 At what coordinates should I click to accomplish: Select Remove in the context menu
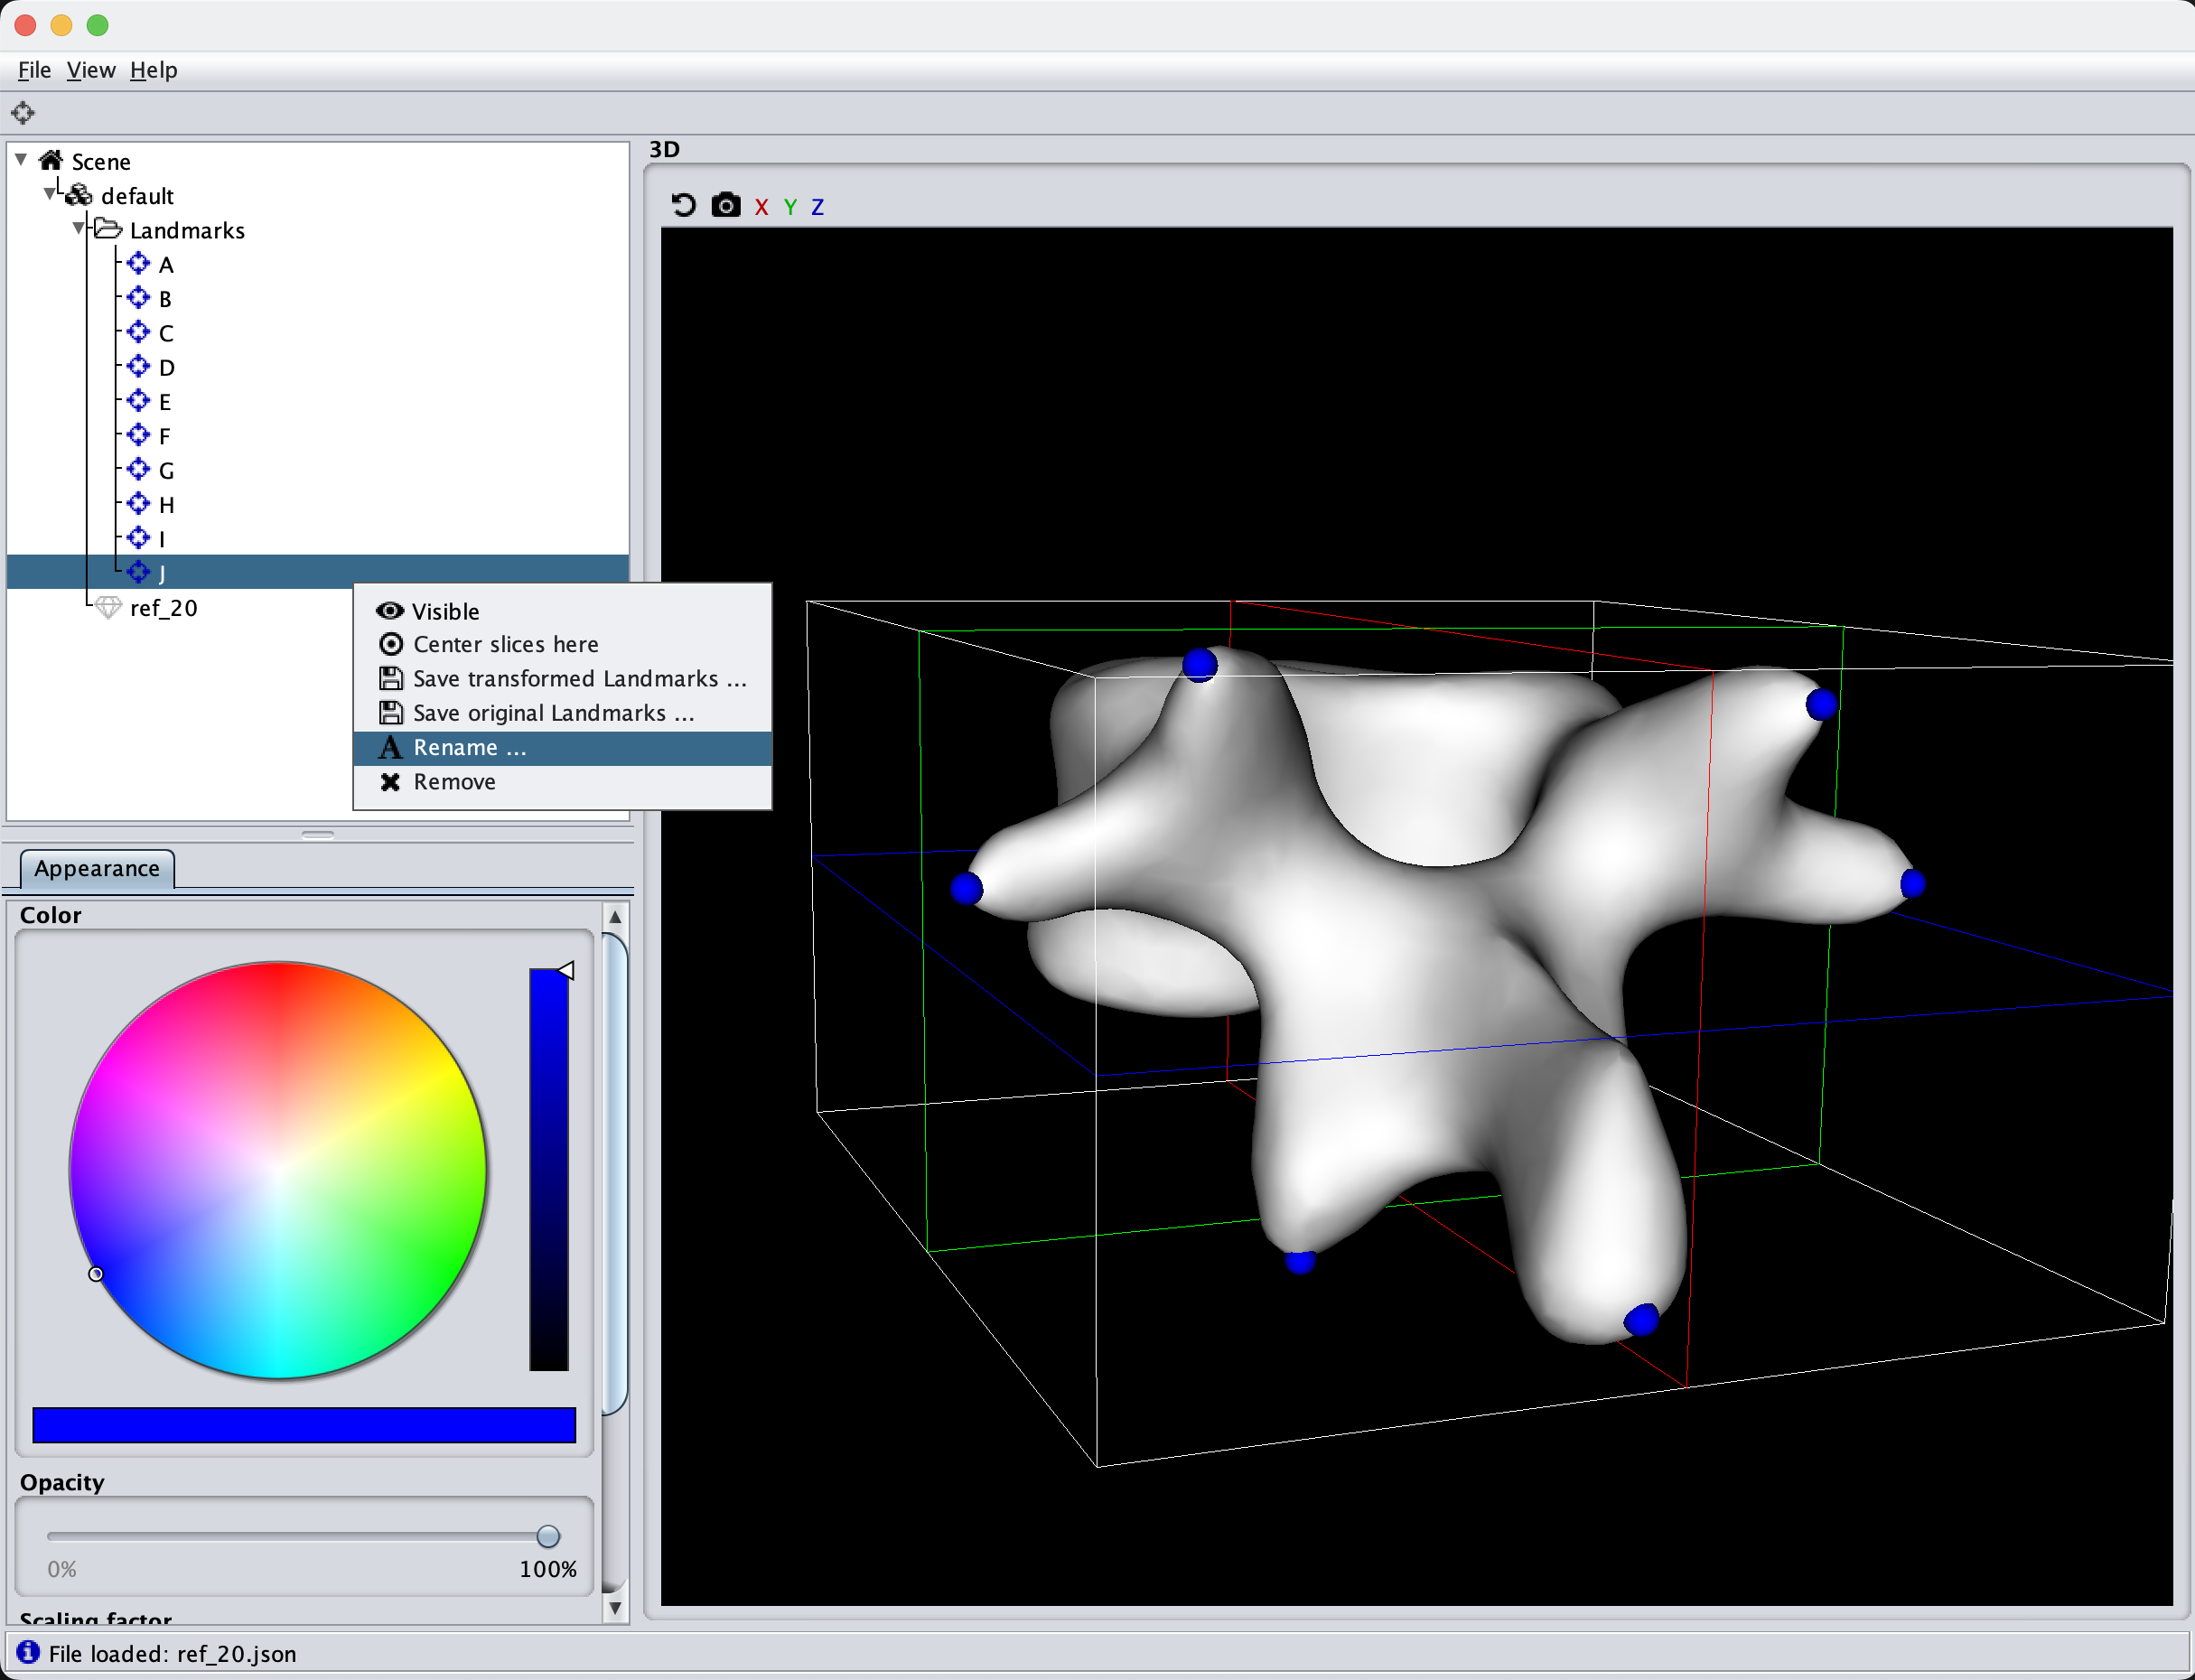[563, 782]
